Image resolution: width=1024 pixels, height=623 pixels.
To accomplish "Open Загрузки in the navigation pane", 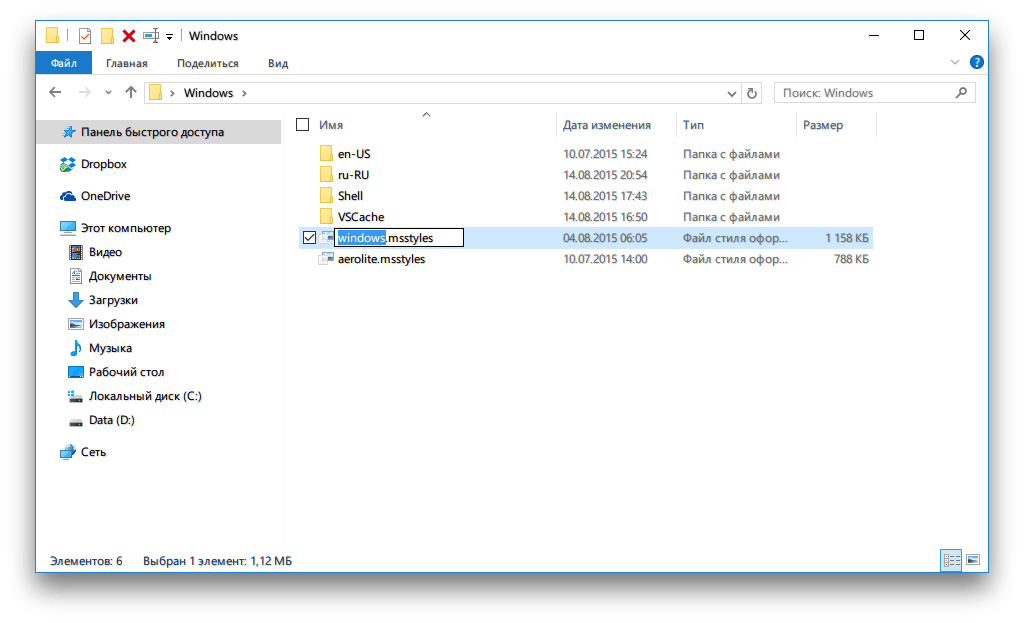I will coord(113,300).
